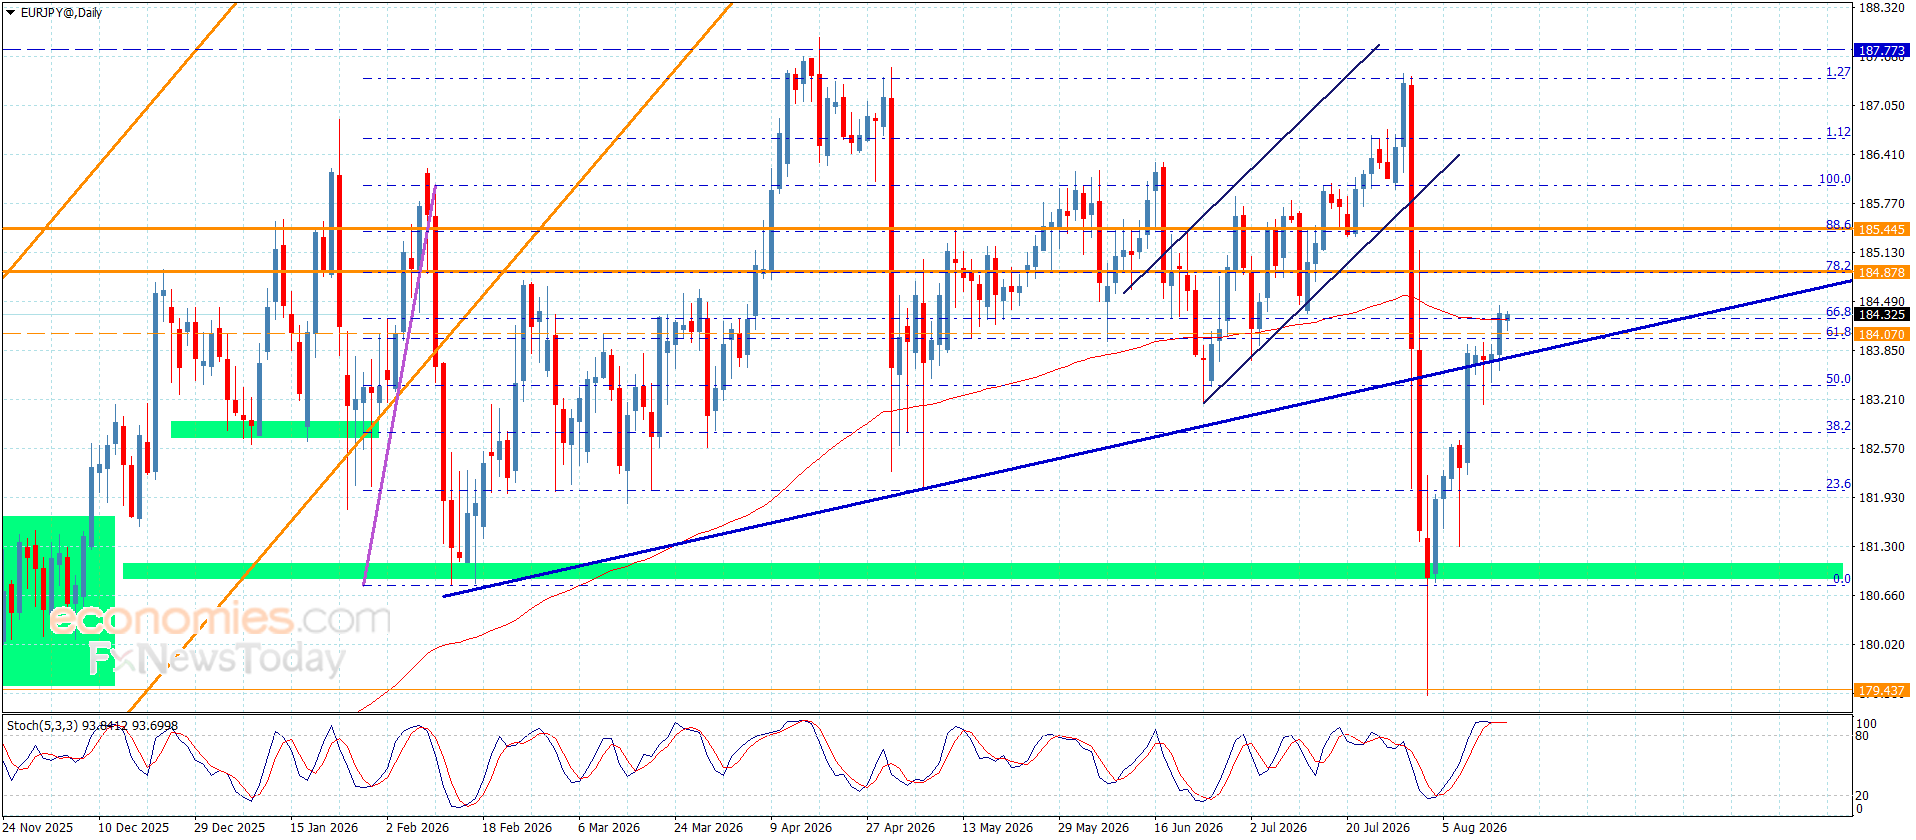Select the 184.070 price level label
Viewport: 1916px width, 840px height.
tap(1881, 334)
